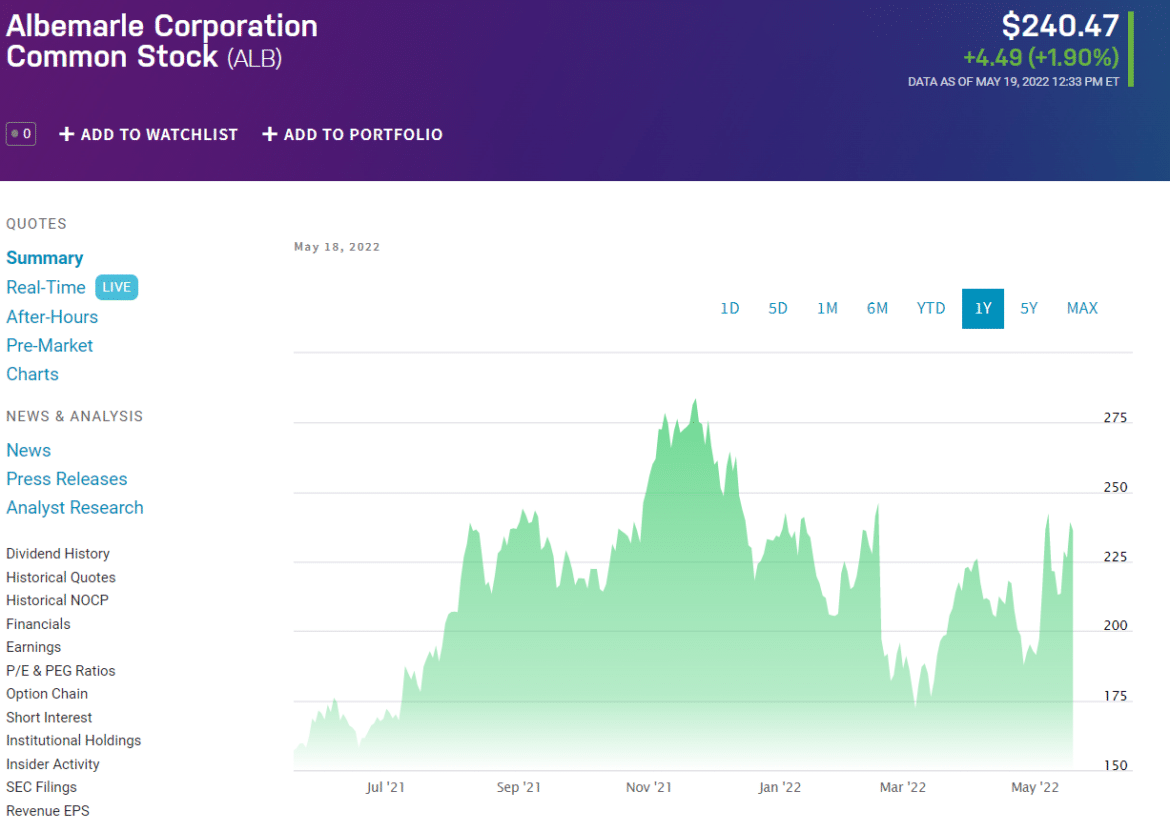This screenshot has width=1170, height=832.
Task: Open SEC Filings
Action: (42, 787)
